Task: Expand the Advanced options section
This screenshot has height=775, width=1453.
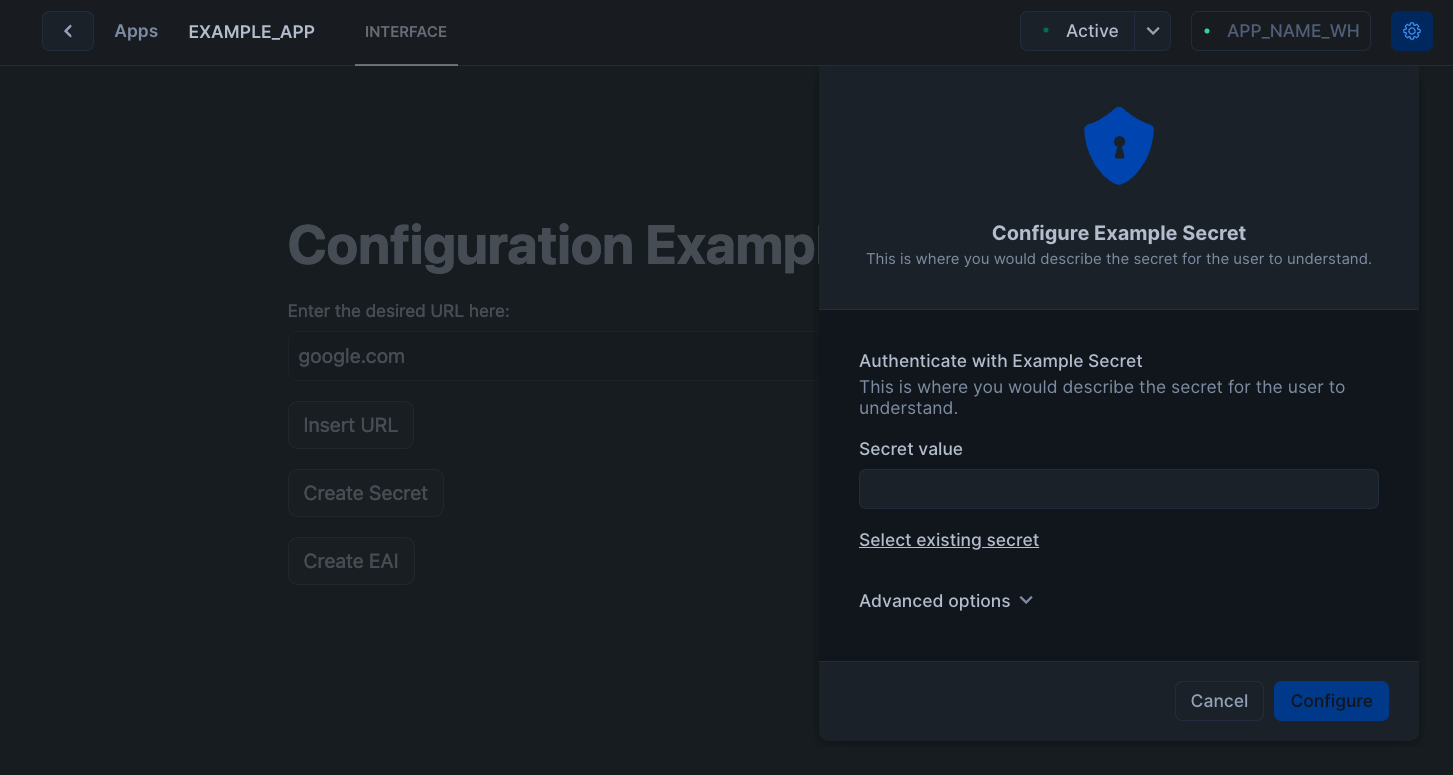Action: click(945, 600)
